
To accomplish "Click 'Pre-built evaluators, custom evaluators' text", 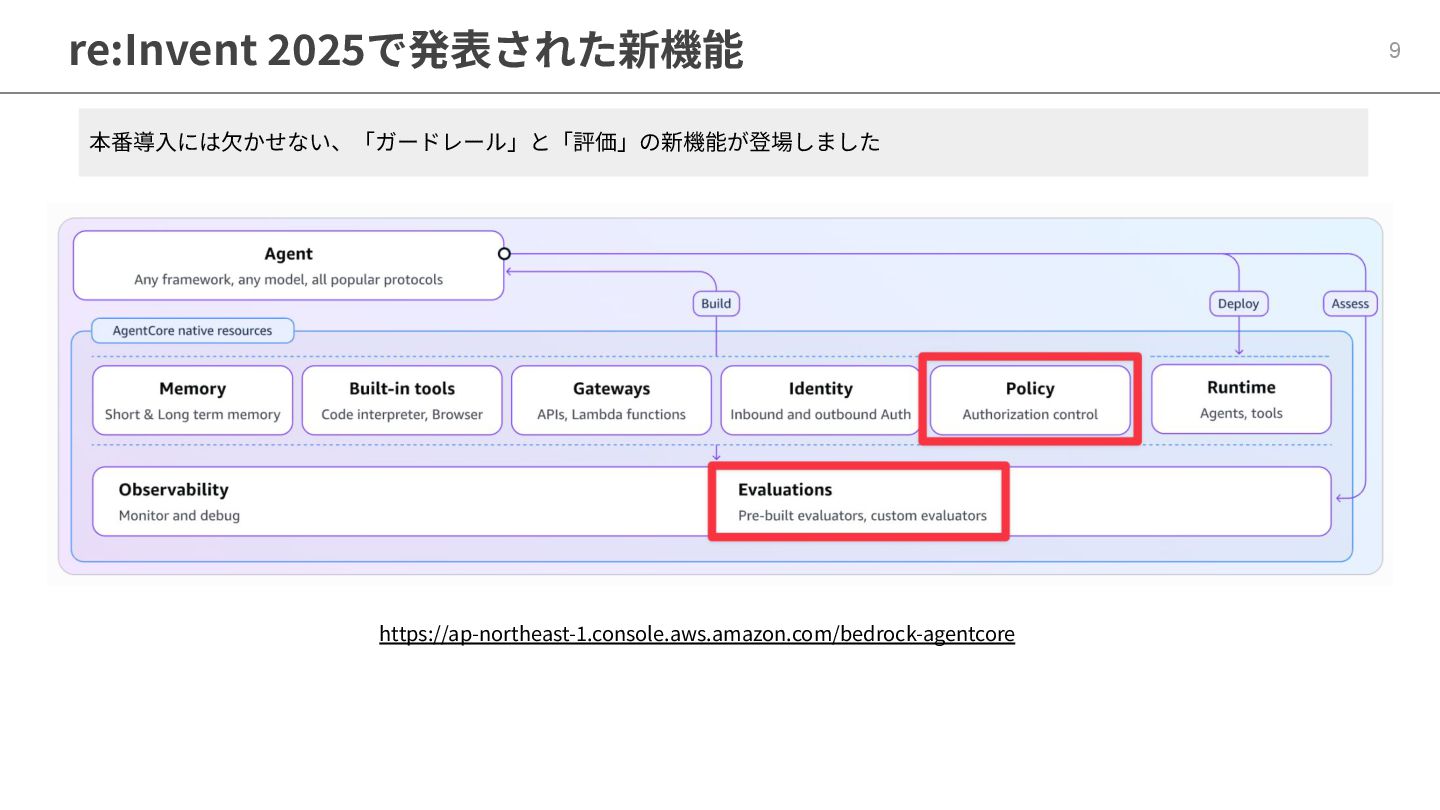I will (862, 516).
